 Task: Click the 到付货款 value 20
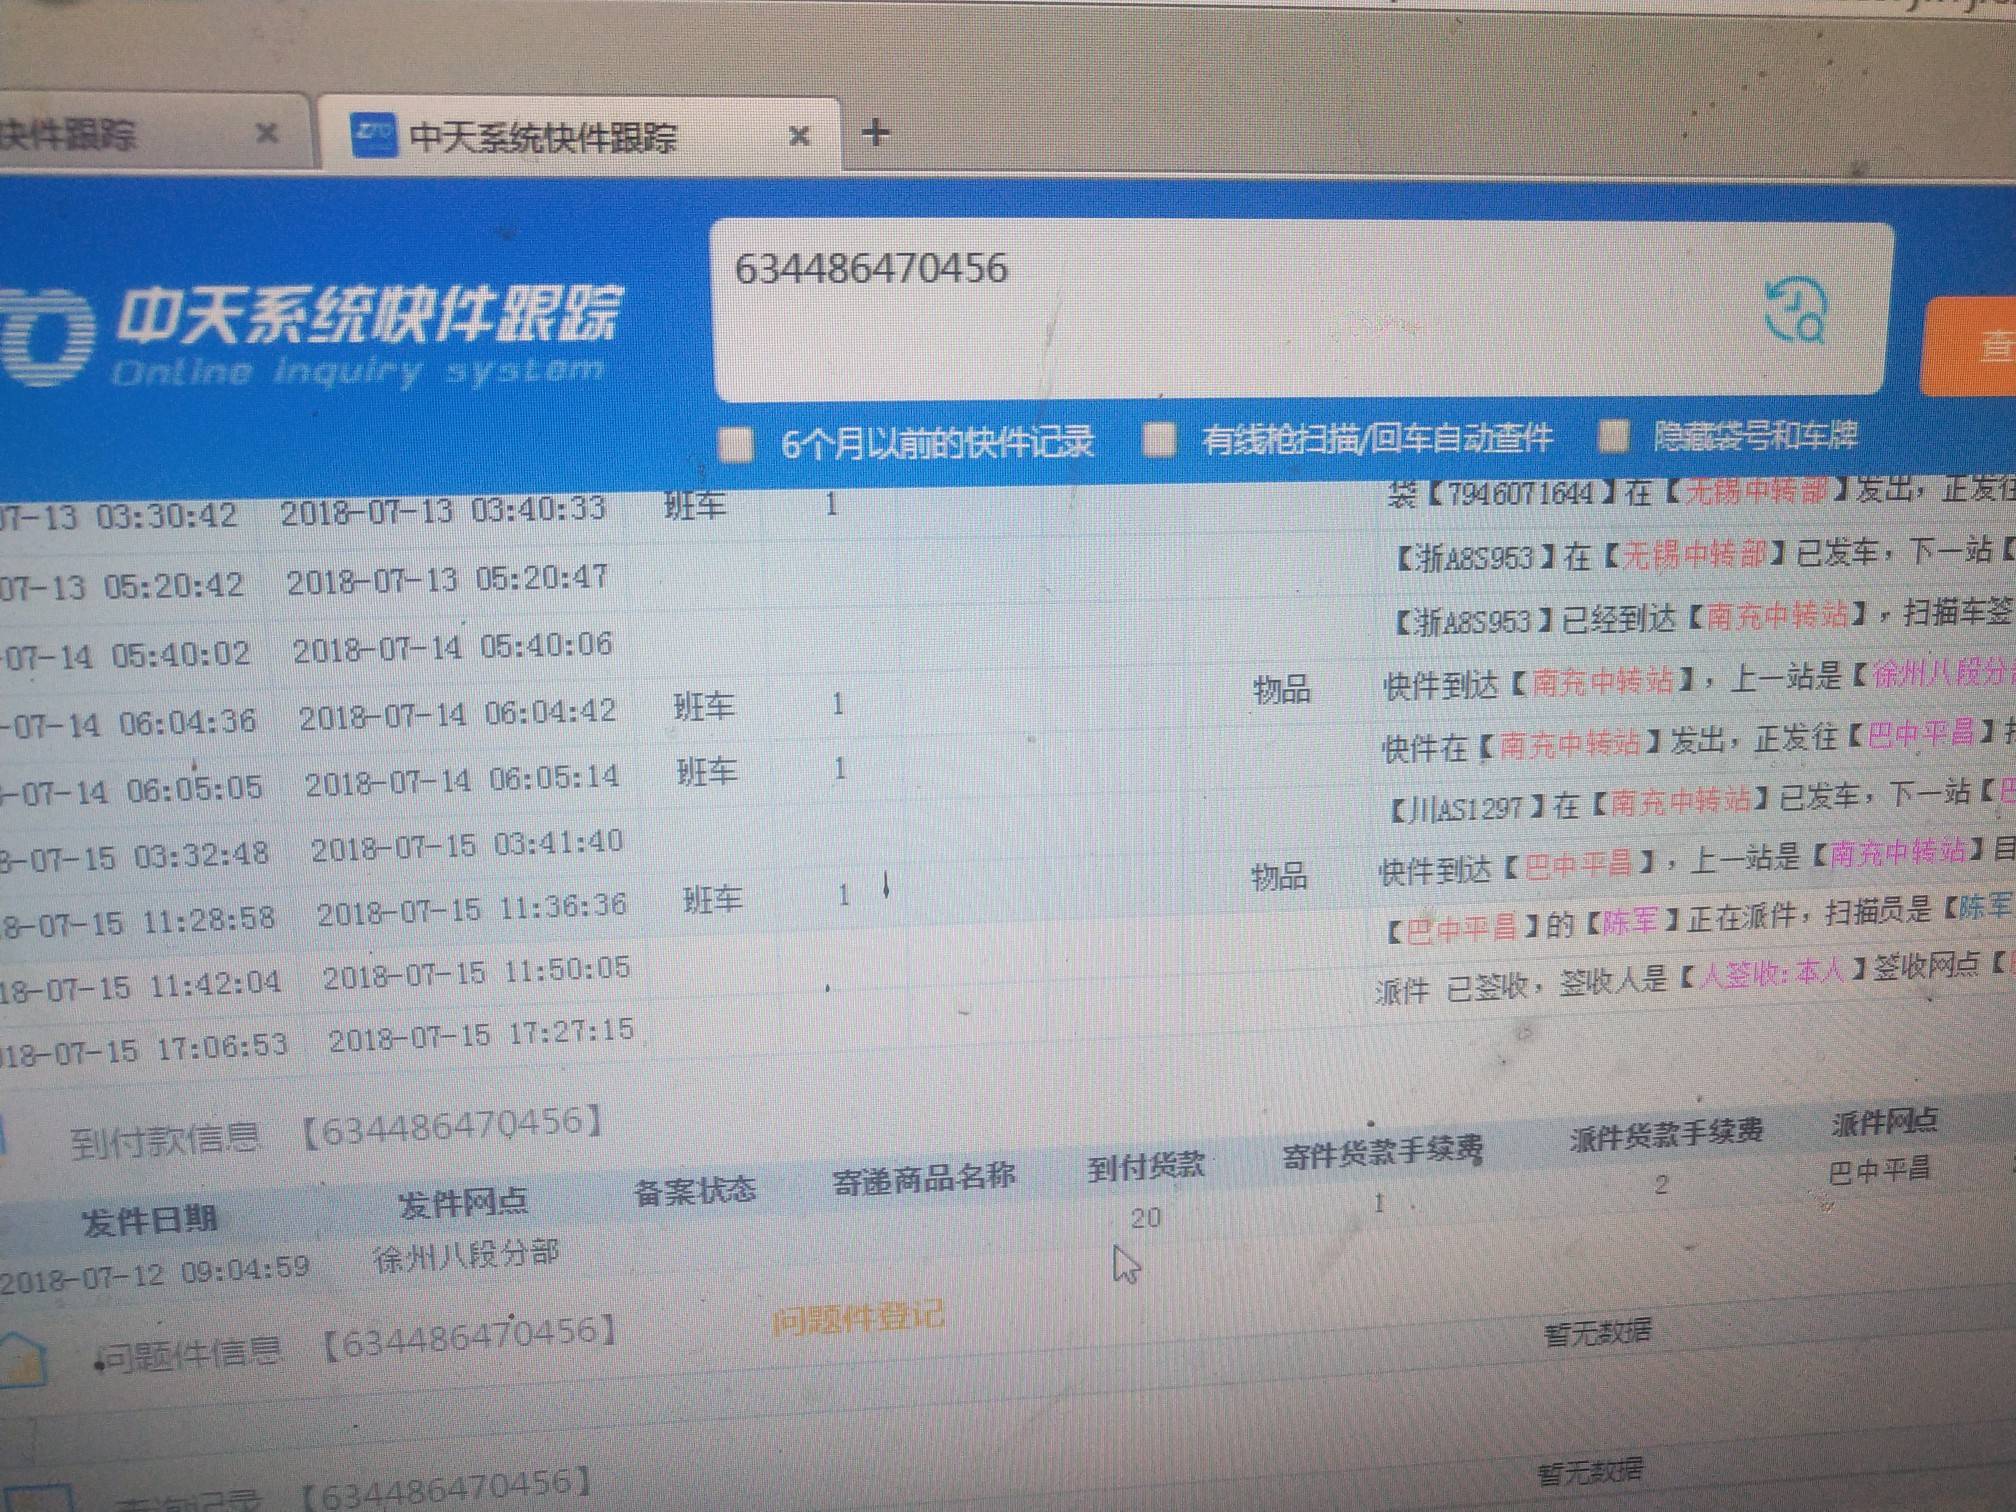[1146, 1218]
